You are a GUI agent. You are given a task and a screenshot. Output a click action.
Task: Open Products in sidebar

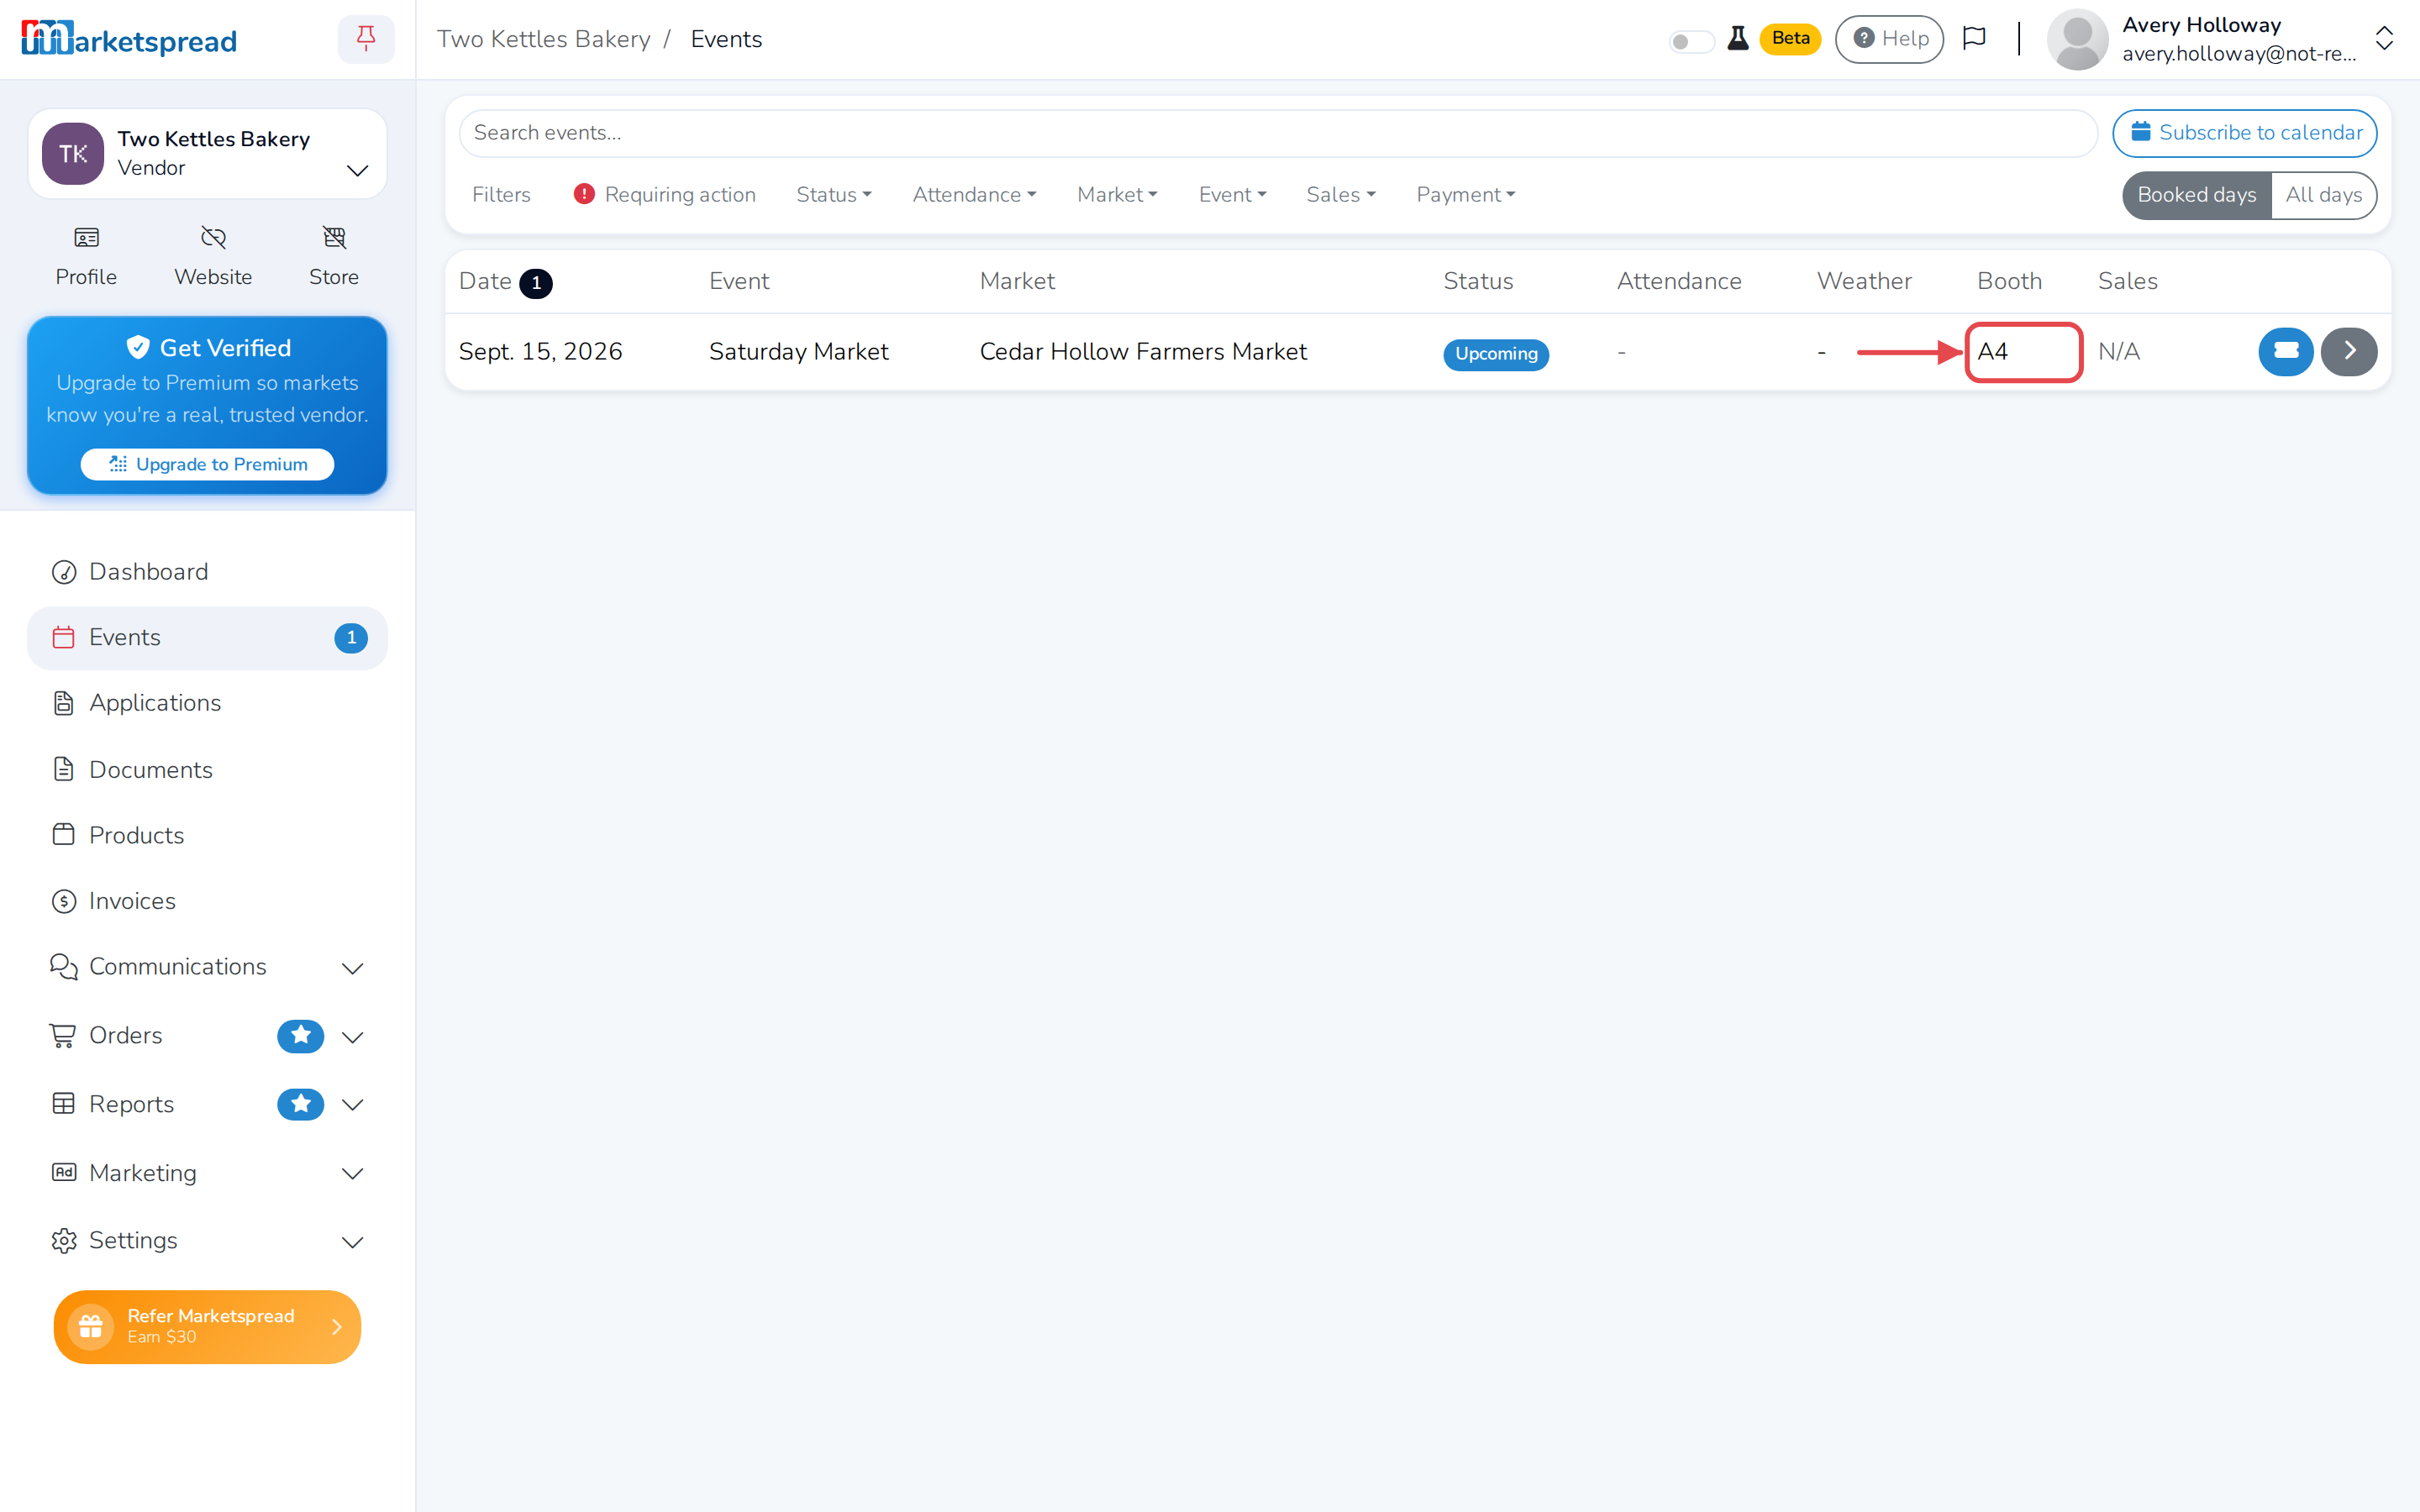[207, 835]
